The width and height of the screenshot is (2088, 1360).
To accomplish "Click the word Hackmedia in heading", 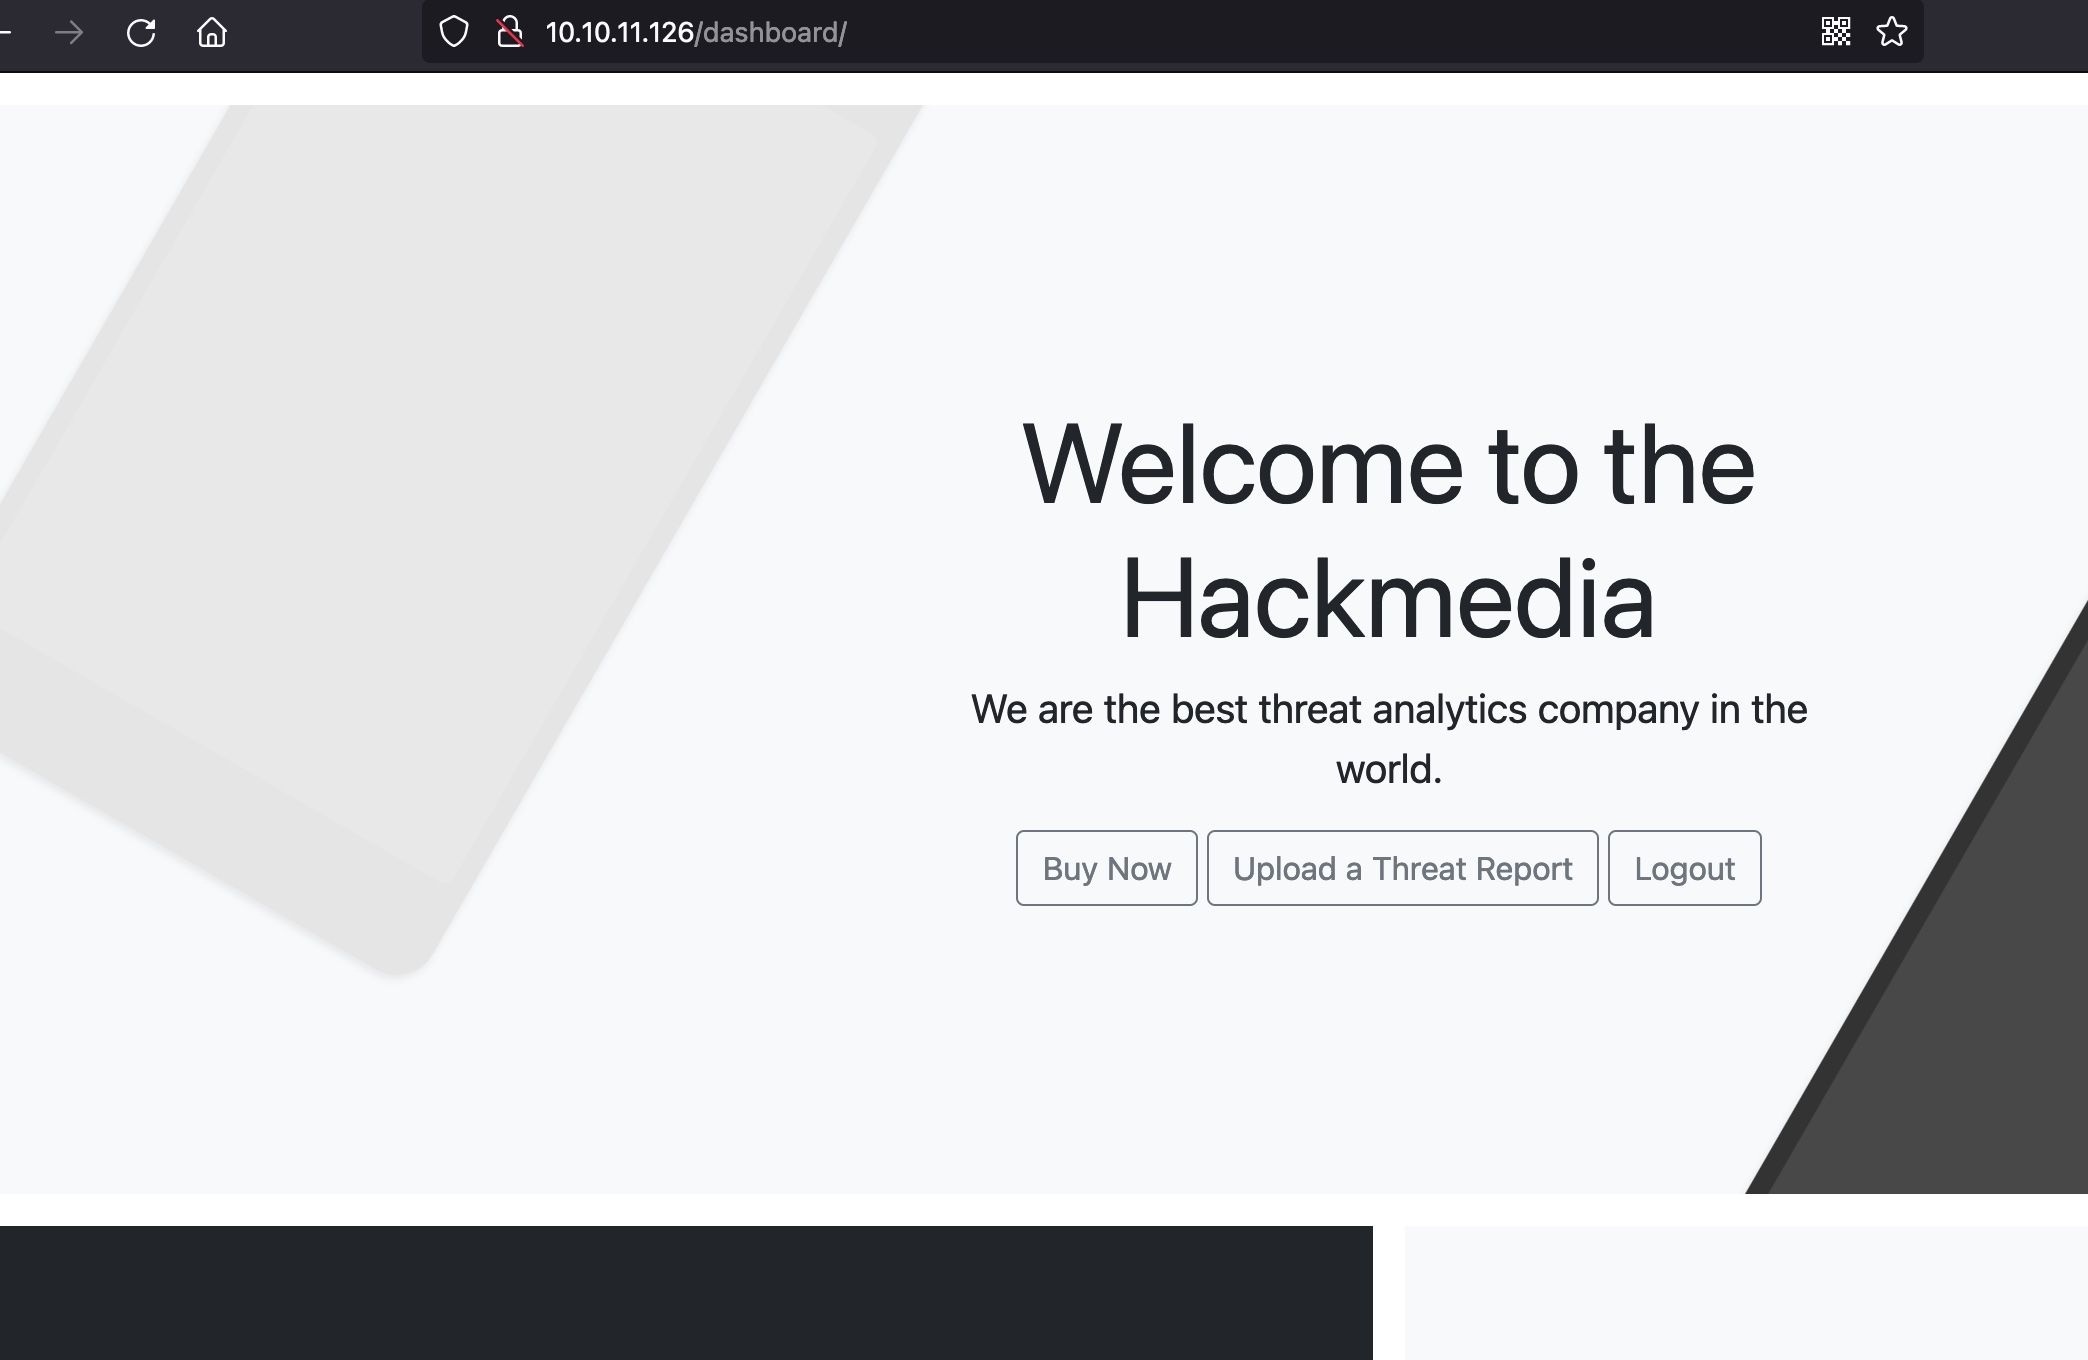I will coord(1388,599).
